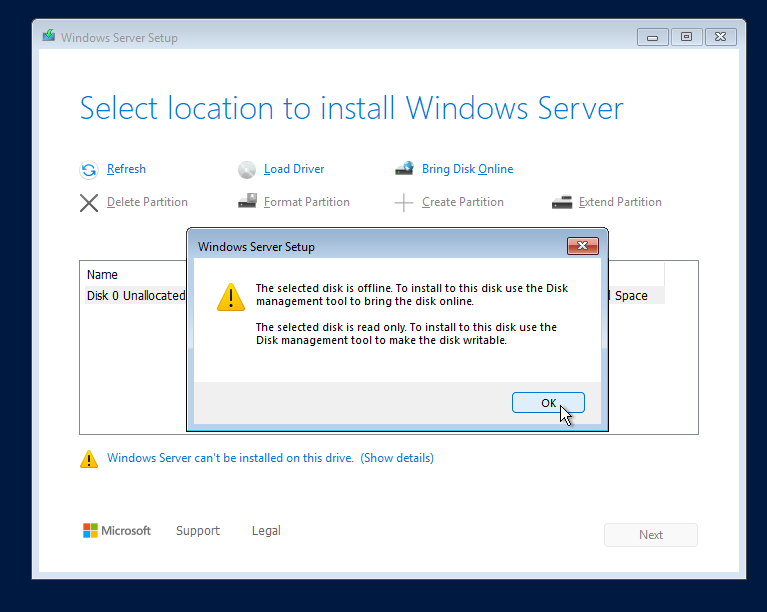This screenshot has width=767, height=612.
Task: Close the Windows Server Setup dialog
Action: 582,246
